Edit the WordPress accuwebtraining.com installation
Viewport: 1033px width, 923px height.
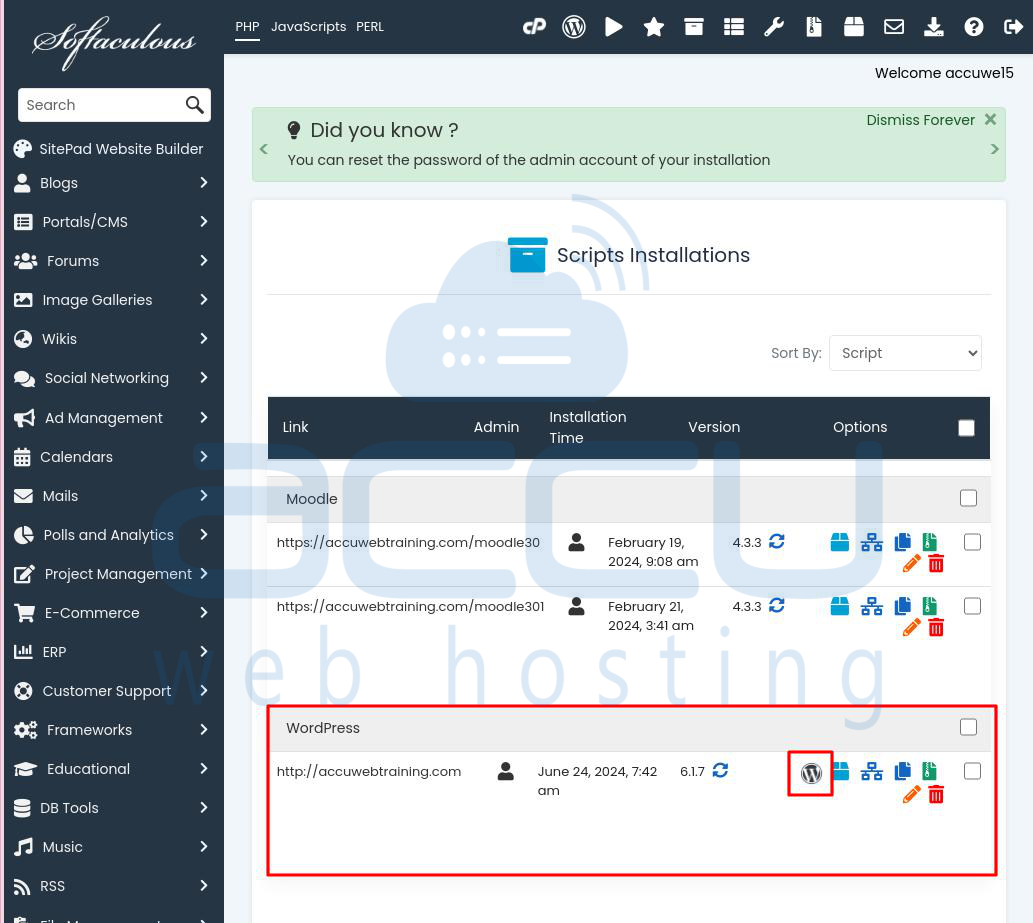click(912, 795)
